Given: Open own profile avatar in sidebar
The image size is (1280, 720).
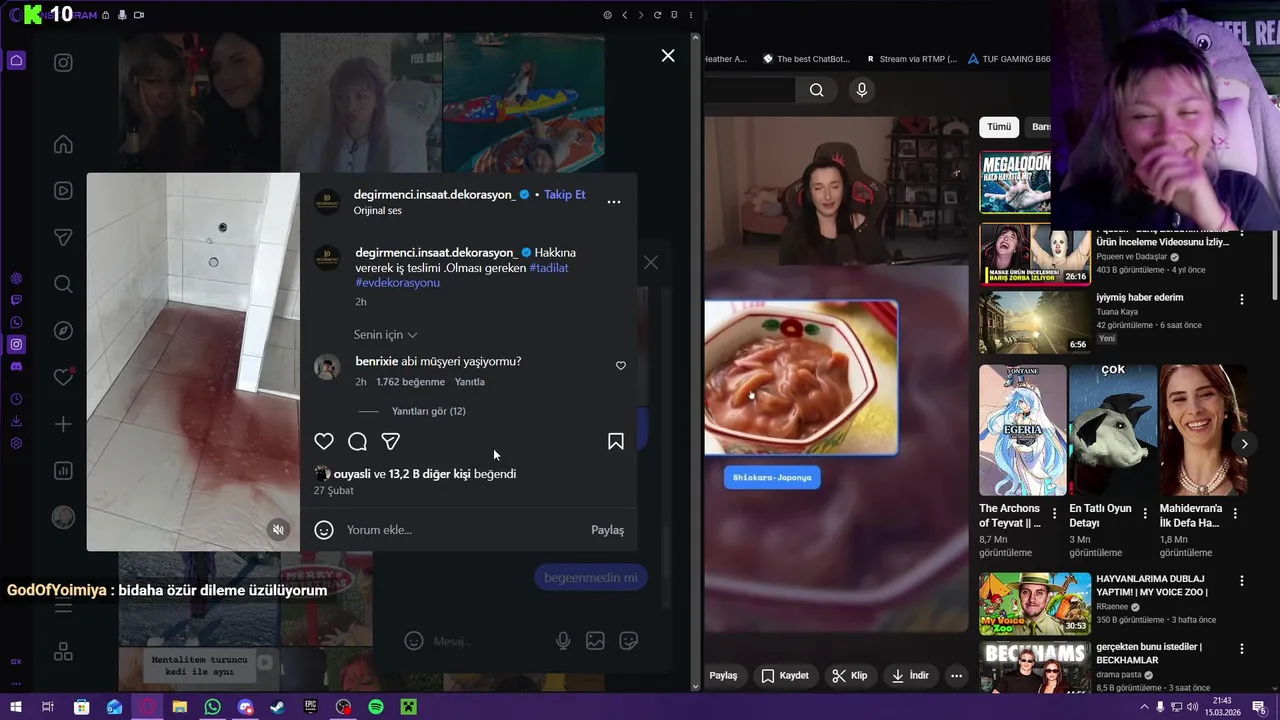Looking at the screenshot, I should tap(63, 517).
